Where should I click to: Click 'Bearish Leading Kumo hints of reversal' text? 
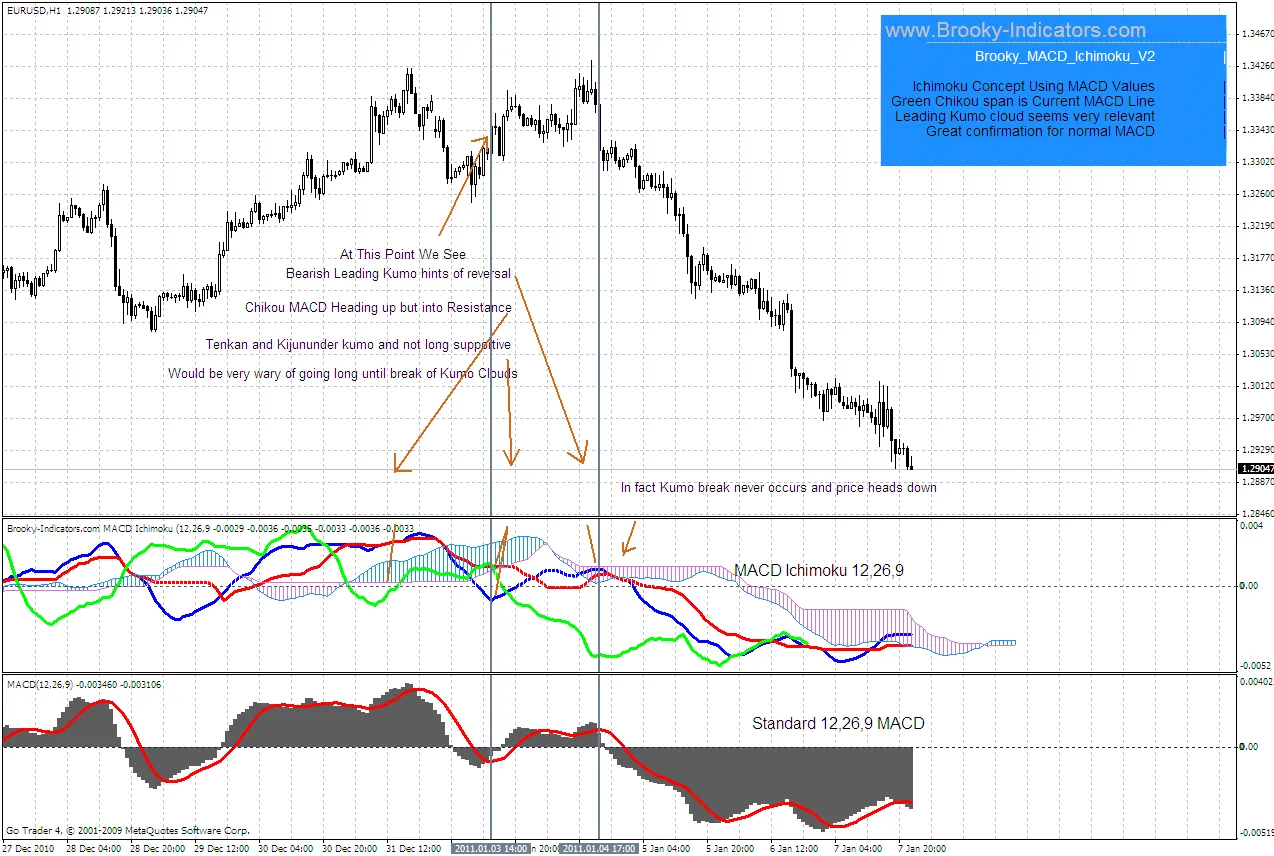(398, 273)
